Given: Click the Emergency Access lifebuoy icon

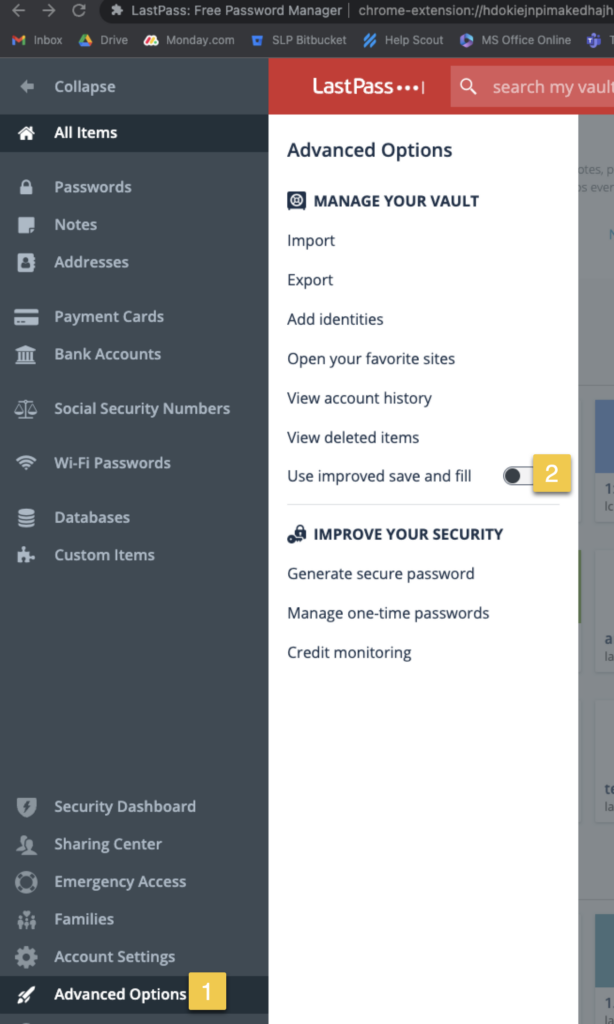Looking at the screenshot, I should click(27, 882).
